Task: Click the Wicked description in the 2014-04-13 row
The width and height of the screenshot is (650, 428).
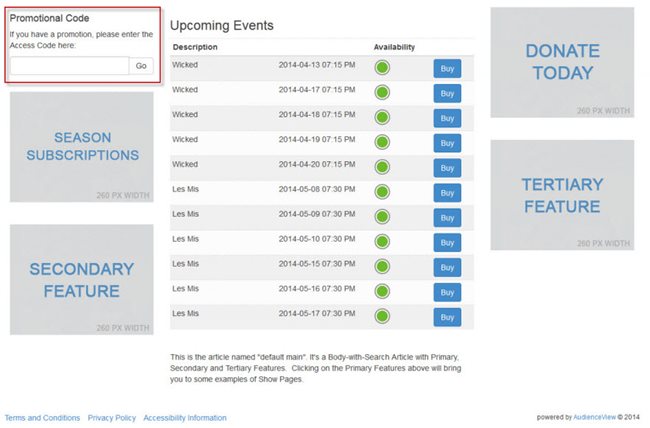Action: tap(185, 65)
